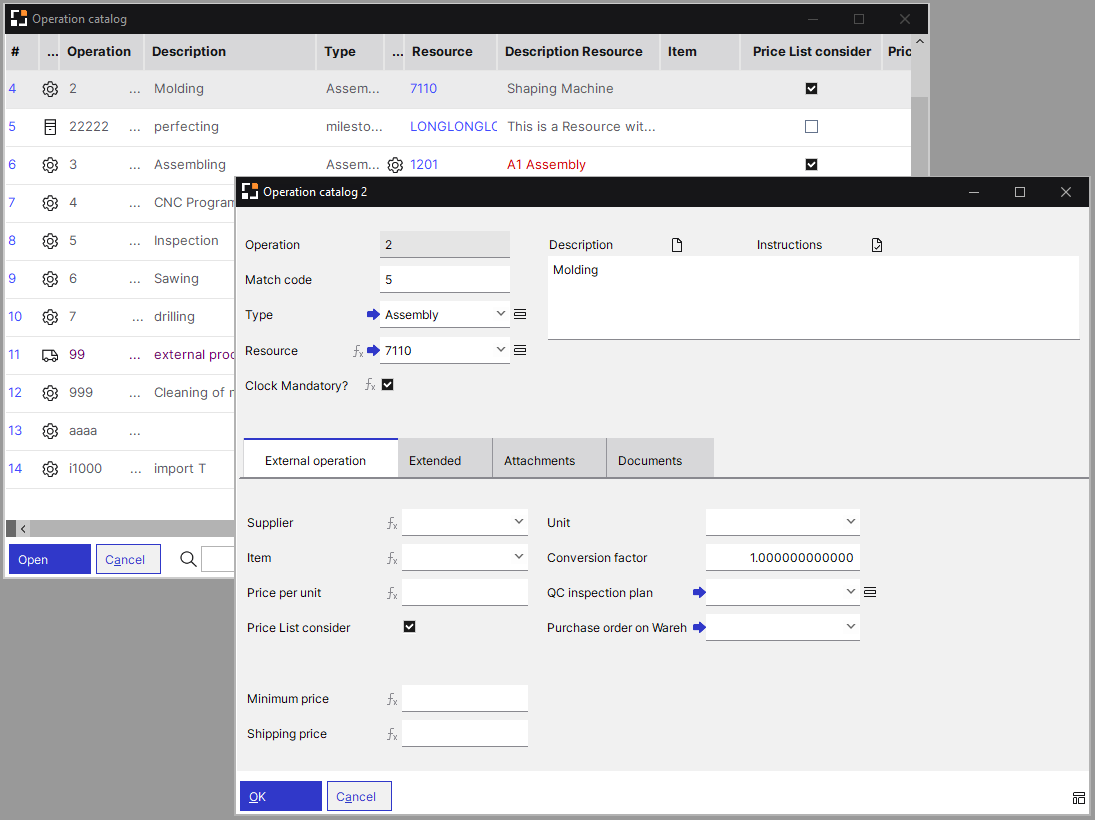Expand the Type Assembly dropdown
The width and height of the screenshot is (1095, 820).
pyautogui.click(x=501, y=315)
